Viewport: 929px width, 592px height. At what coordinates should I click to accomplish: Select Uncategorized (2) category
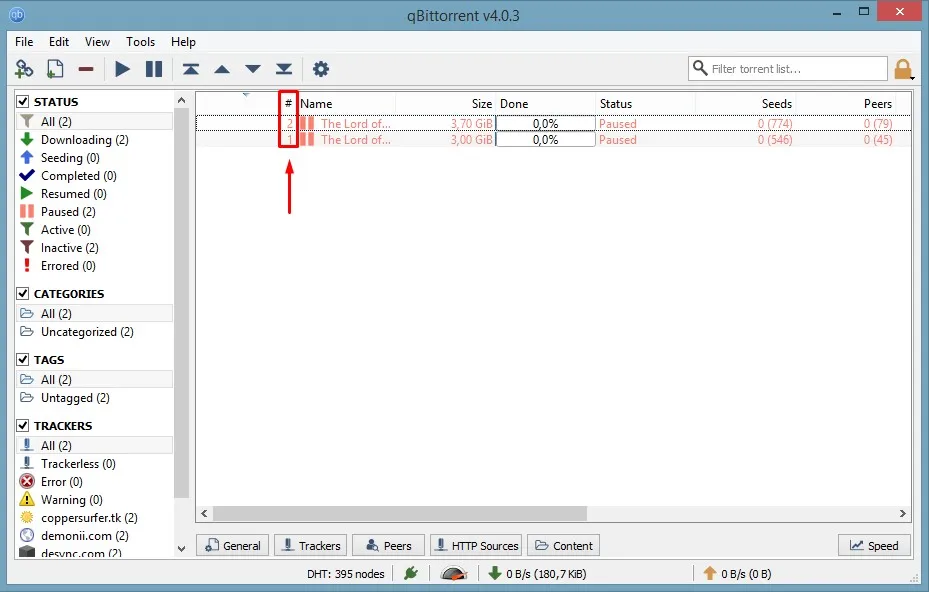(87, 332)
